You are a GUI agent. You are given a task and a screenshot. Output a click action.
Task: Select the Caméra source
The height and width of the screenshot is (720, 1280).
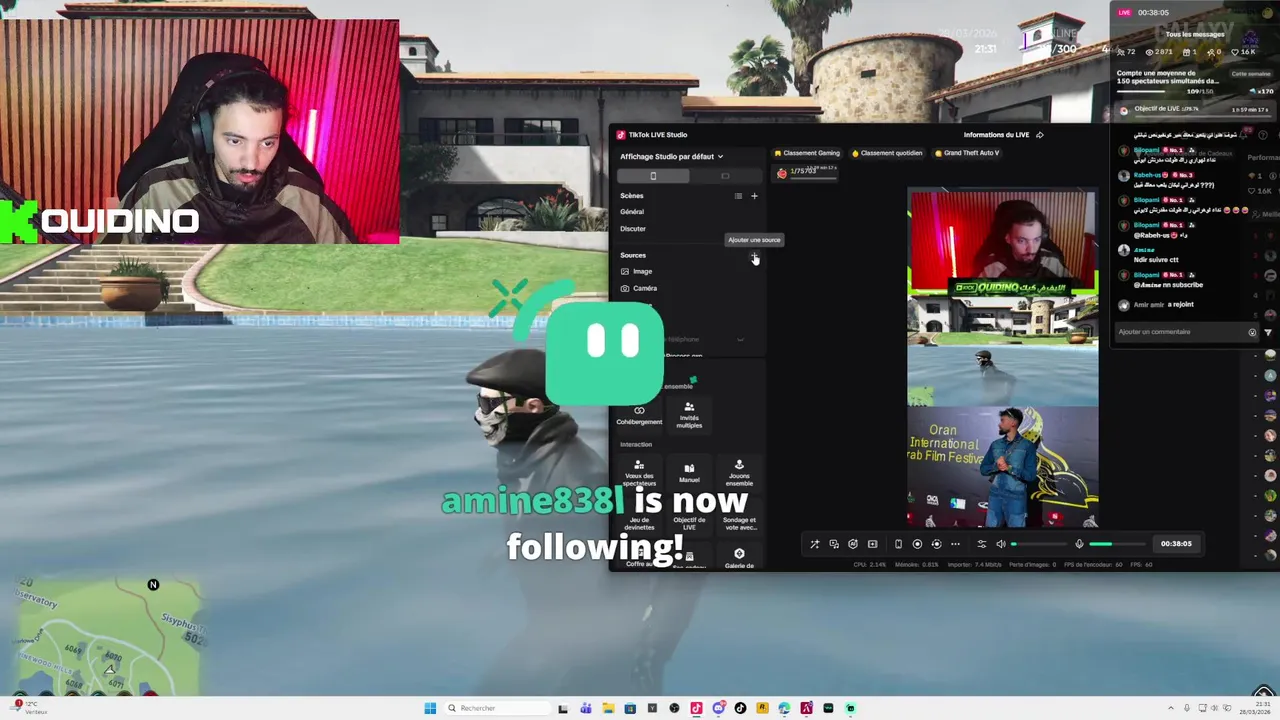tap(639, 288)
